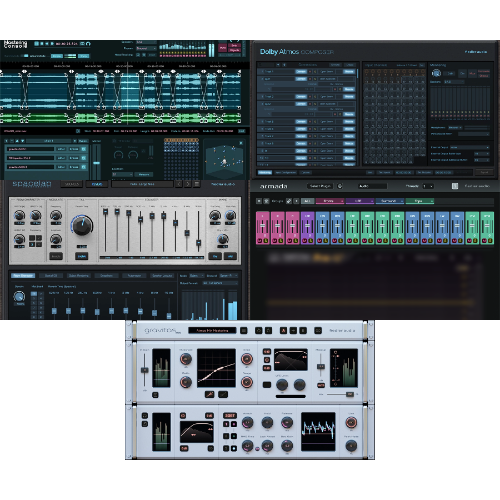This screenshot has height=500, width=500.
Task: Open blue Armada group dropdown
Action: [x=390, y=201]
